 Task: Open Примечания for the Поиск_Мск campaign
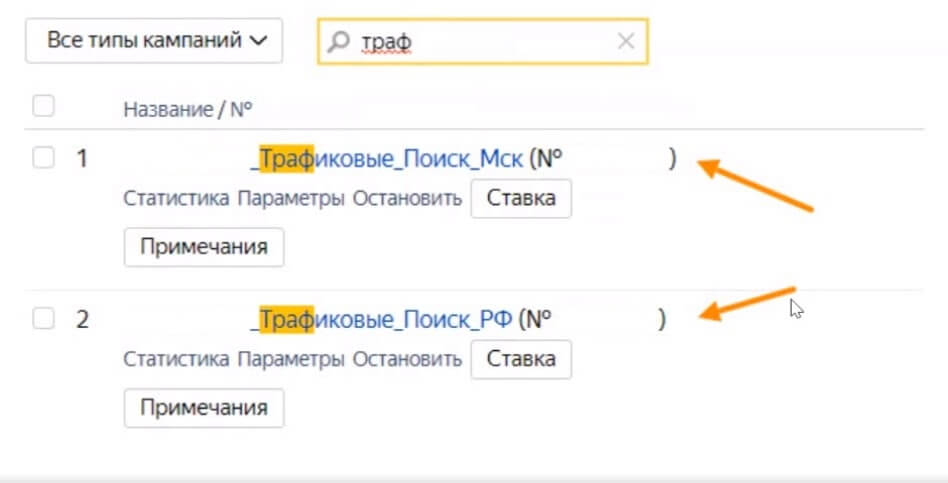204,247
